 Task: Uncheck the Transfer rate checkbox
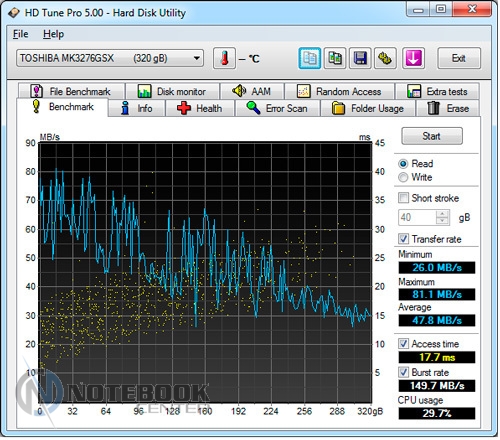point(403,239)
